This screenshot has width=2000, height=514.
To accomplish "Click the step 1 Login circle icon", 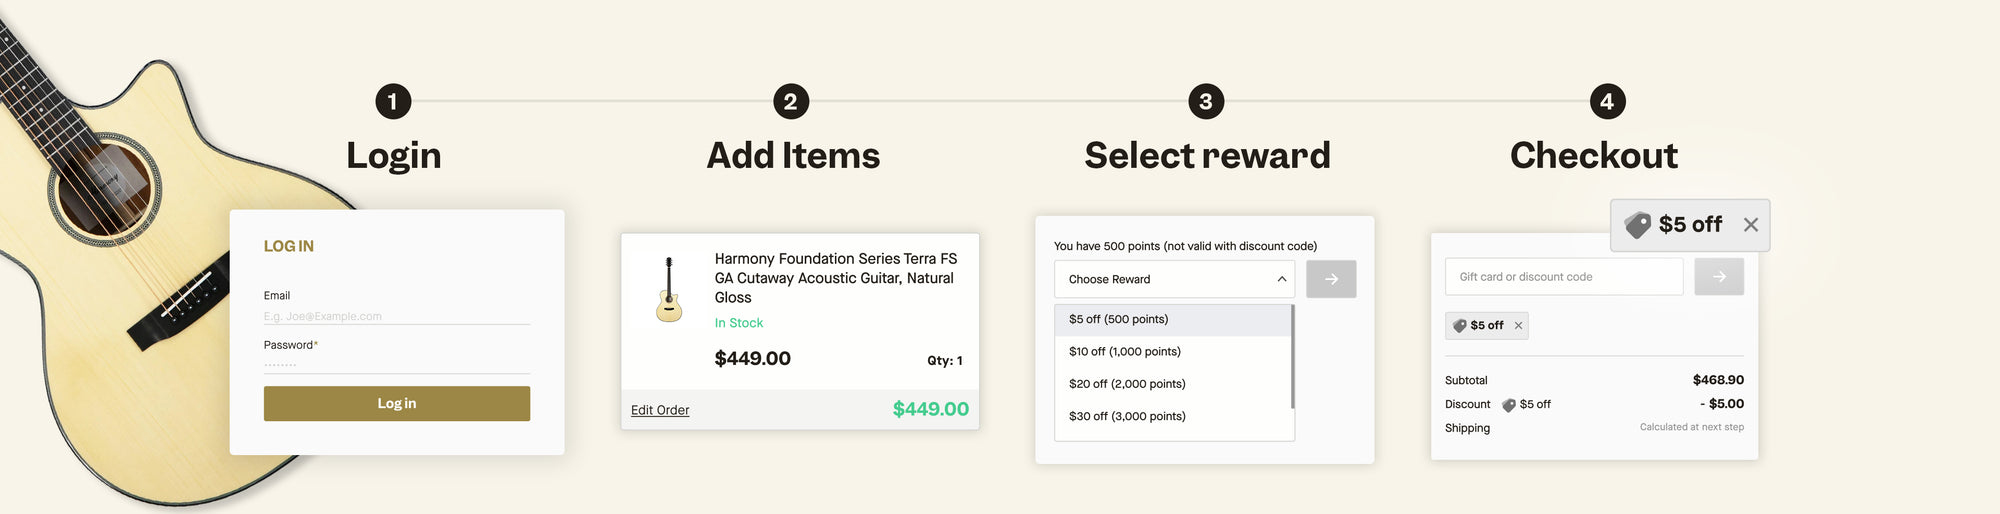I will (393, 101).
